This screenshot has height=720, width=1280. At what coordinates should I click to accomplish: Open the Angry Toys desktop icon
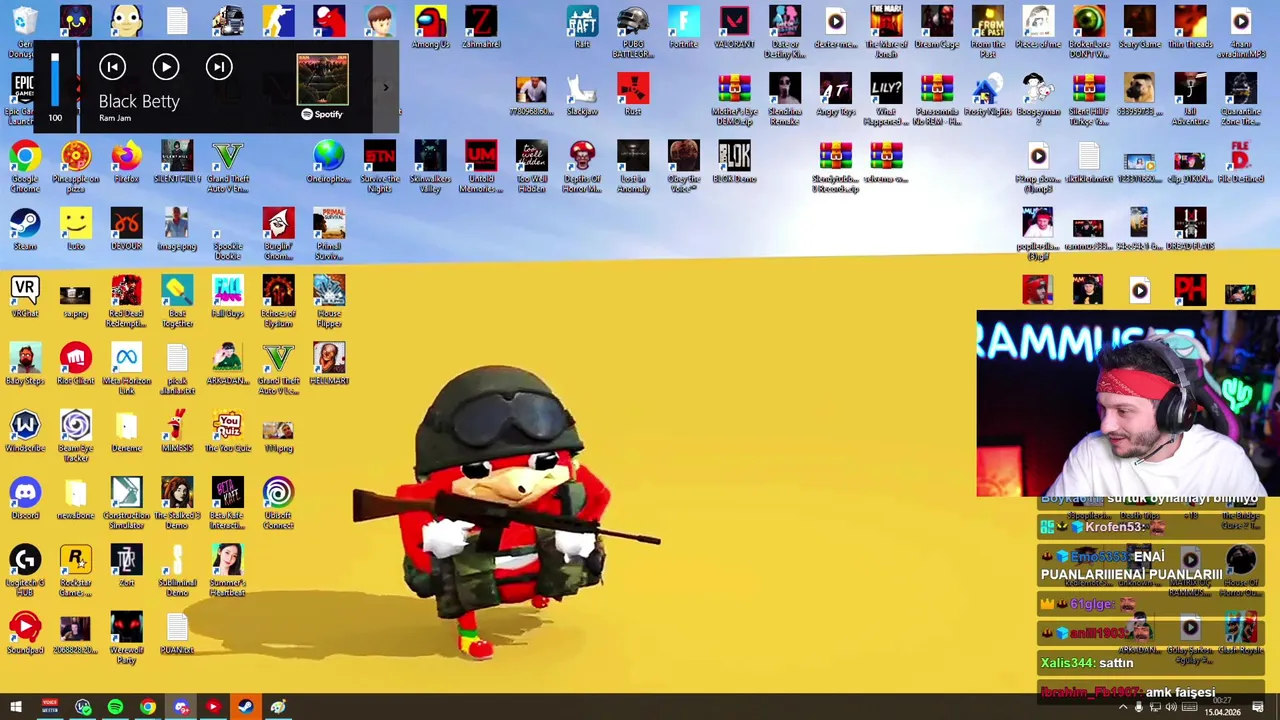tap(836, 94)
